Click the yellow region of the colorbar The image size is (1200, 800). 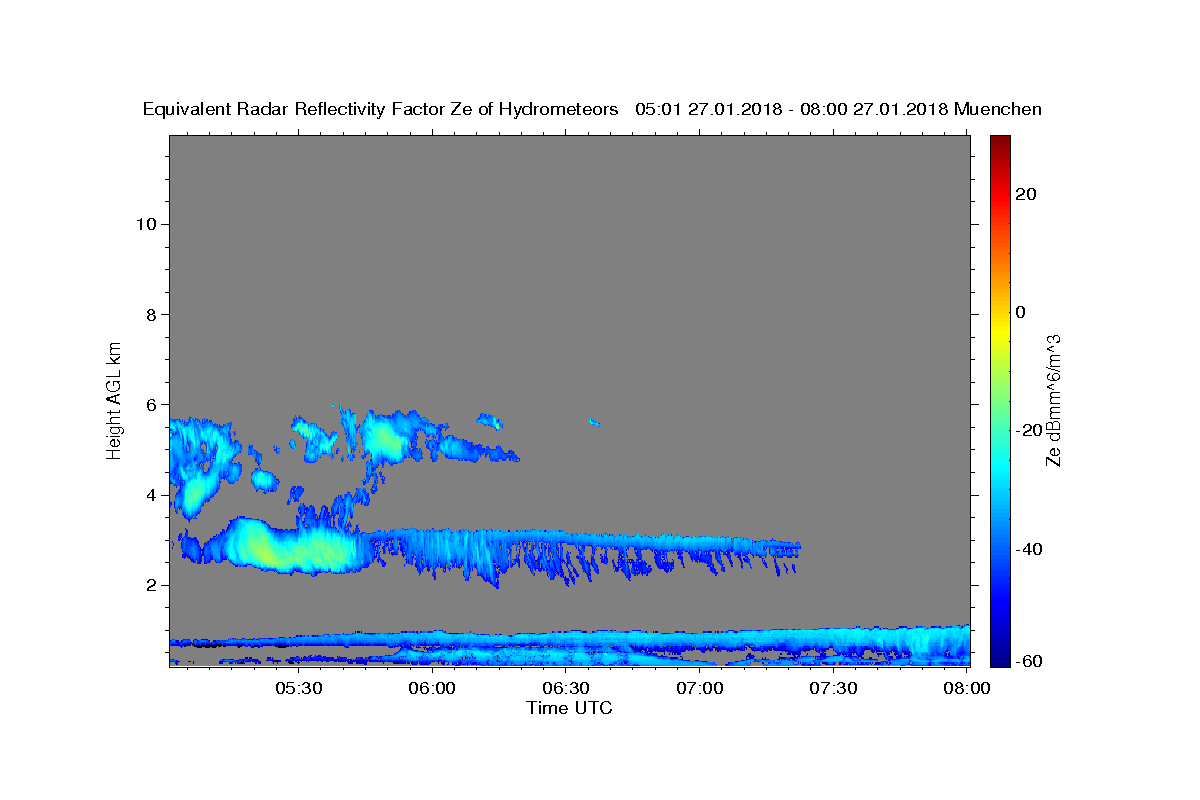click(1000, 330)
